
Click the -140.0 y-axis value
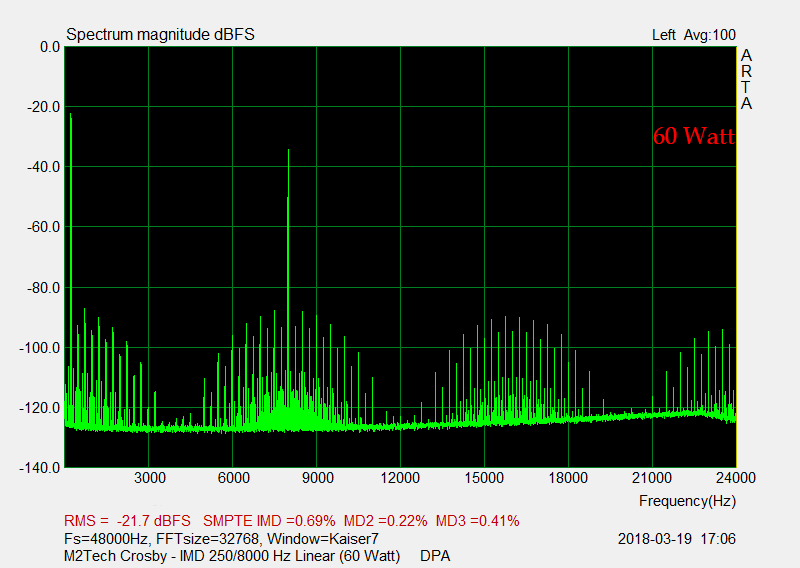[x=40, y=468]
